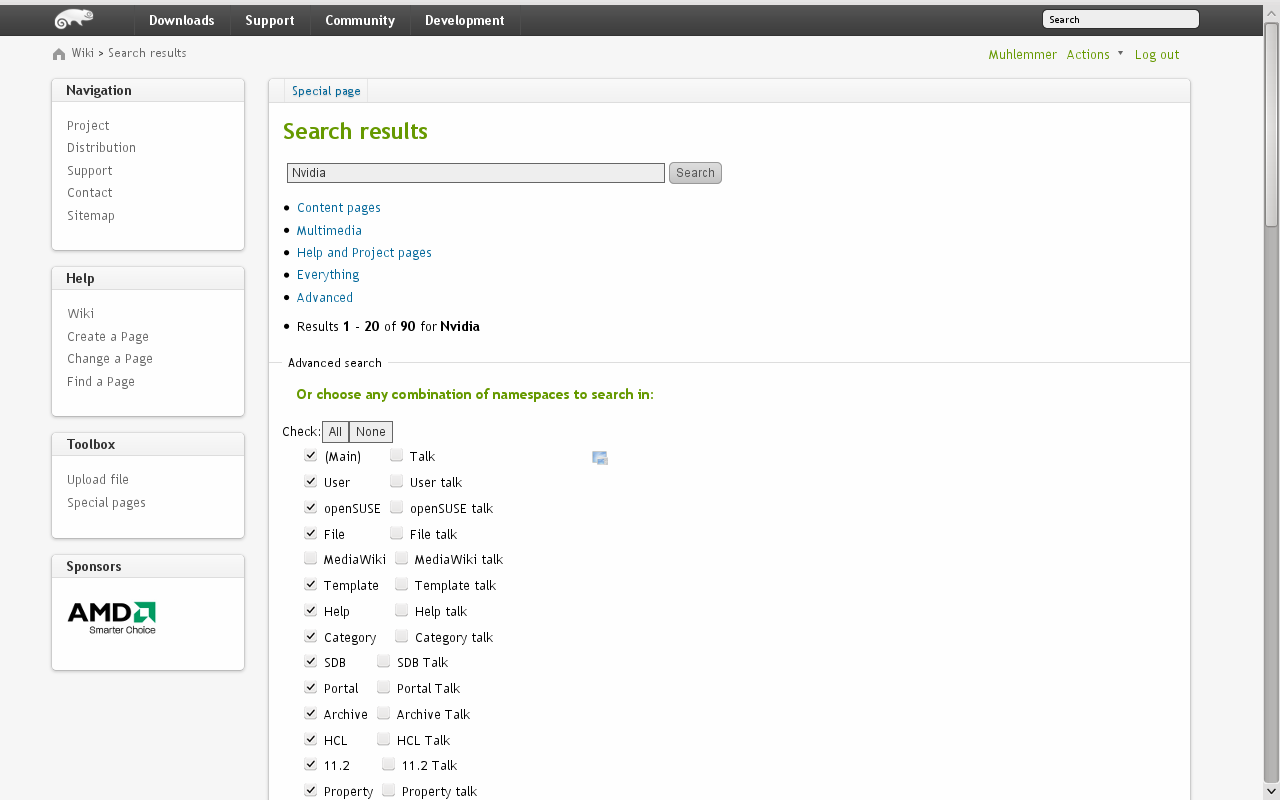This screenshot has height=800, width=1280.
Task: Open the Development menu
Action: [465, 20]
